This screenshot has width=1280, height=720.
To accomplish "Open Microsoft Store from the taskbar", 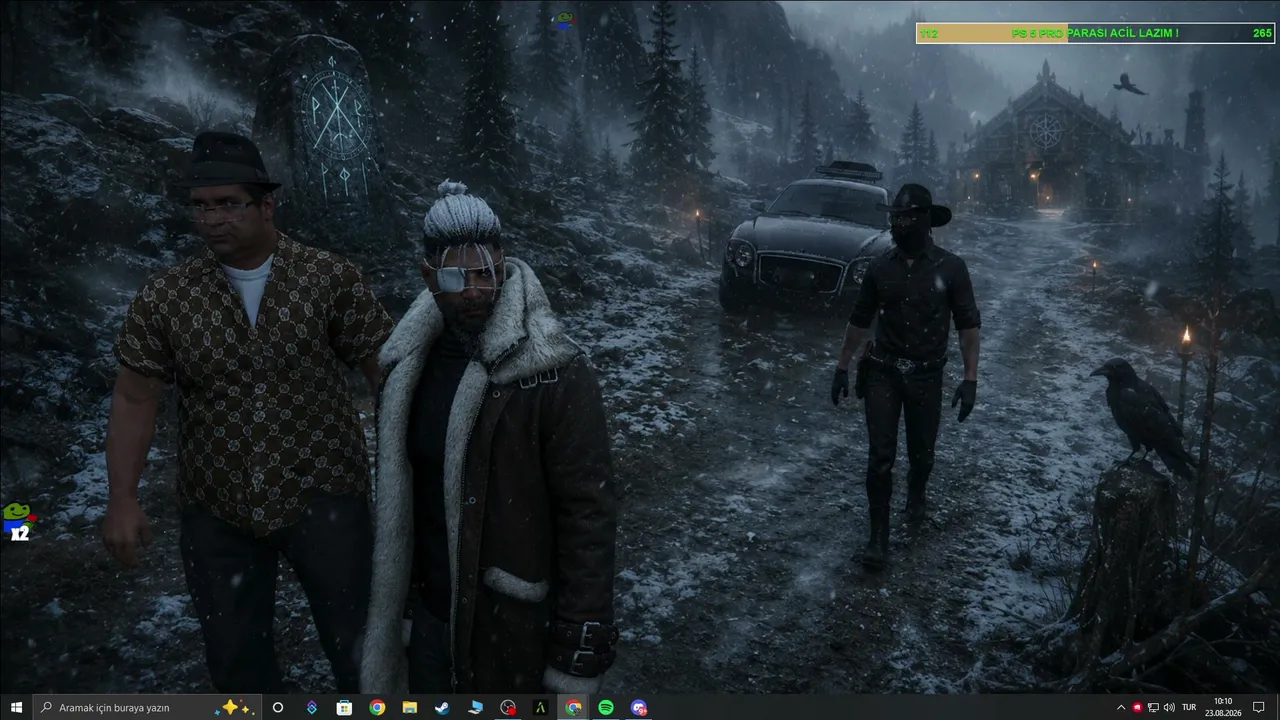I will pos(344,707).
